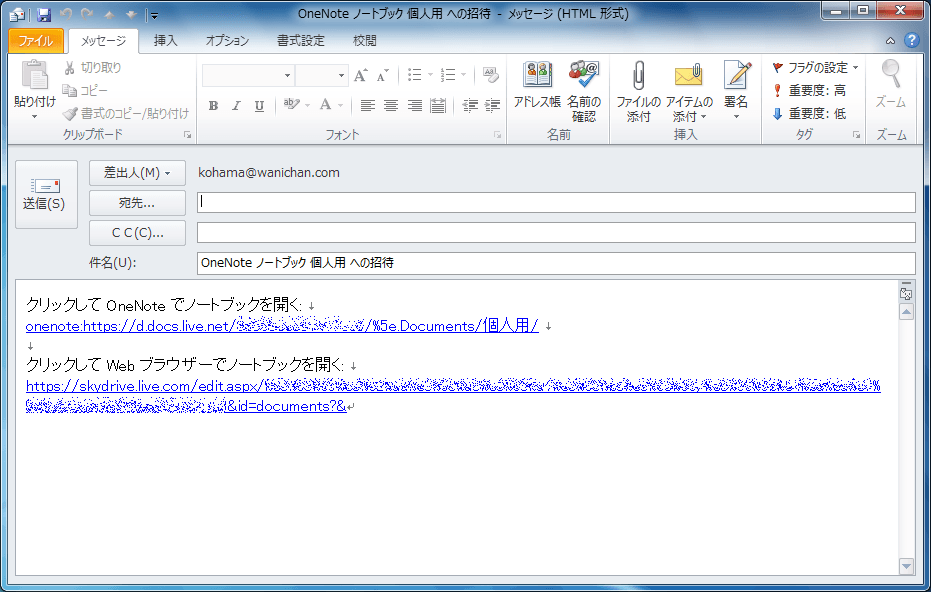Viewport: 931px width, 592px height.
Task: Click the Clear Formatting icon
Action: point(491,75)
